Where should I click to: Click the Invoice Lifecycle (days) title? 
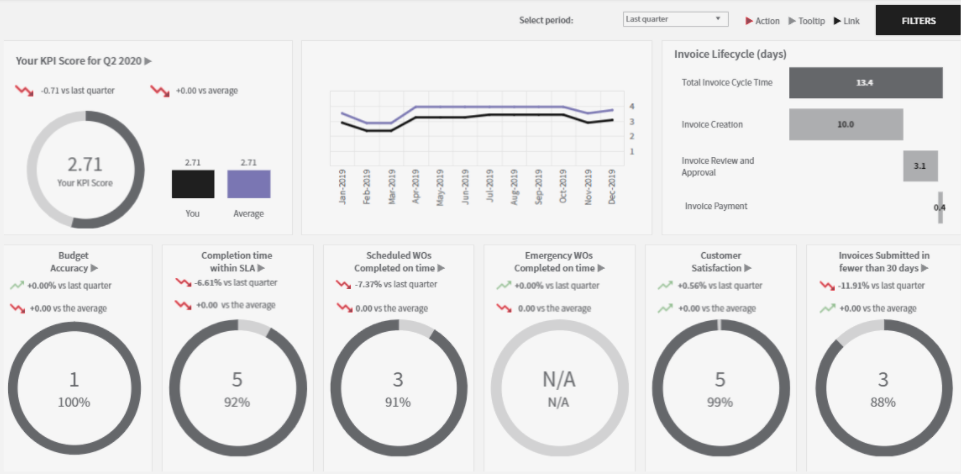pyautogui.click(x=731, y=54)
